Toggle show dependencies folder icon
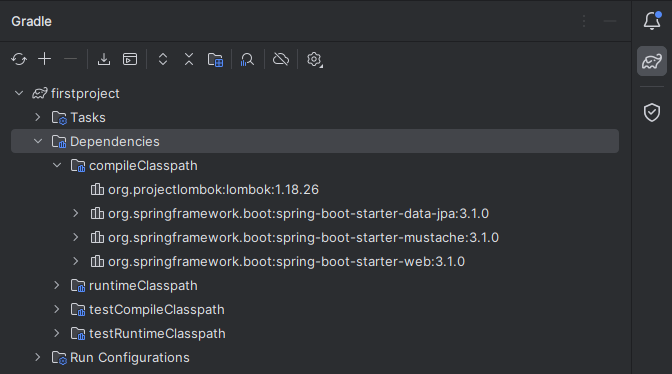 (x=215, y=59)
